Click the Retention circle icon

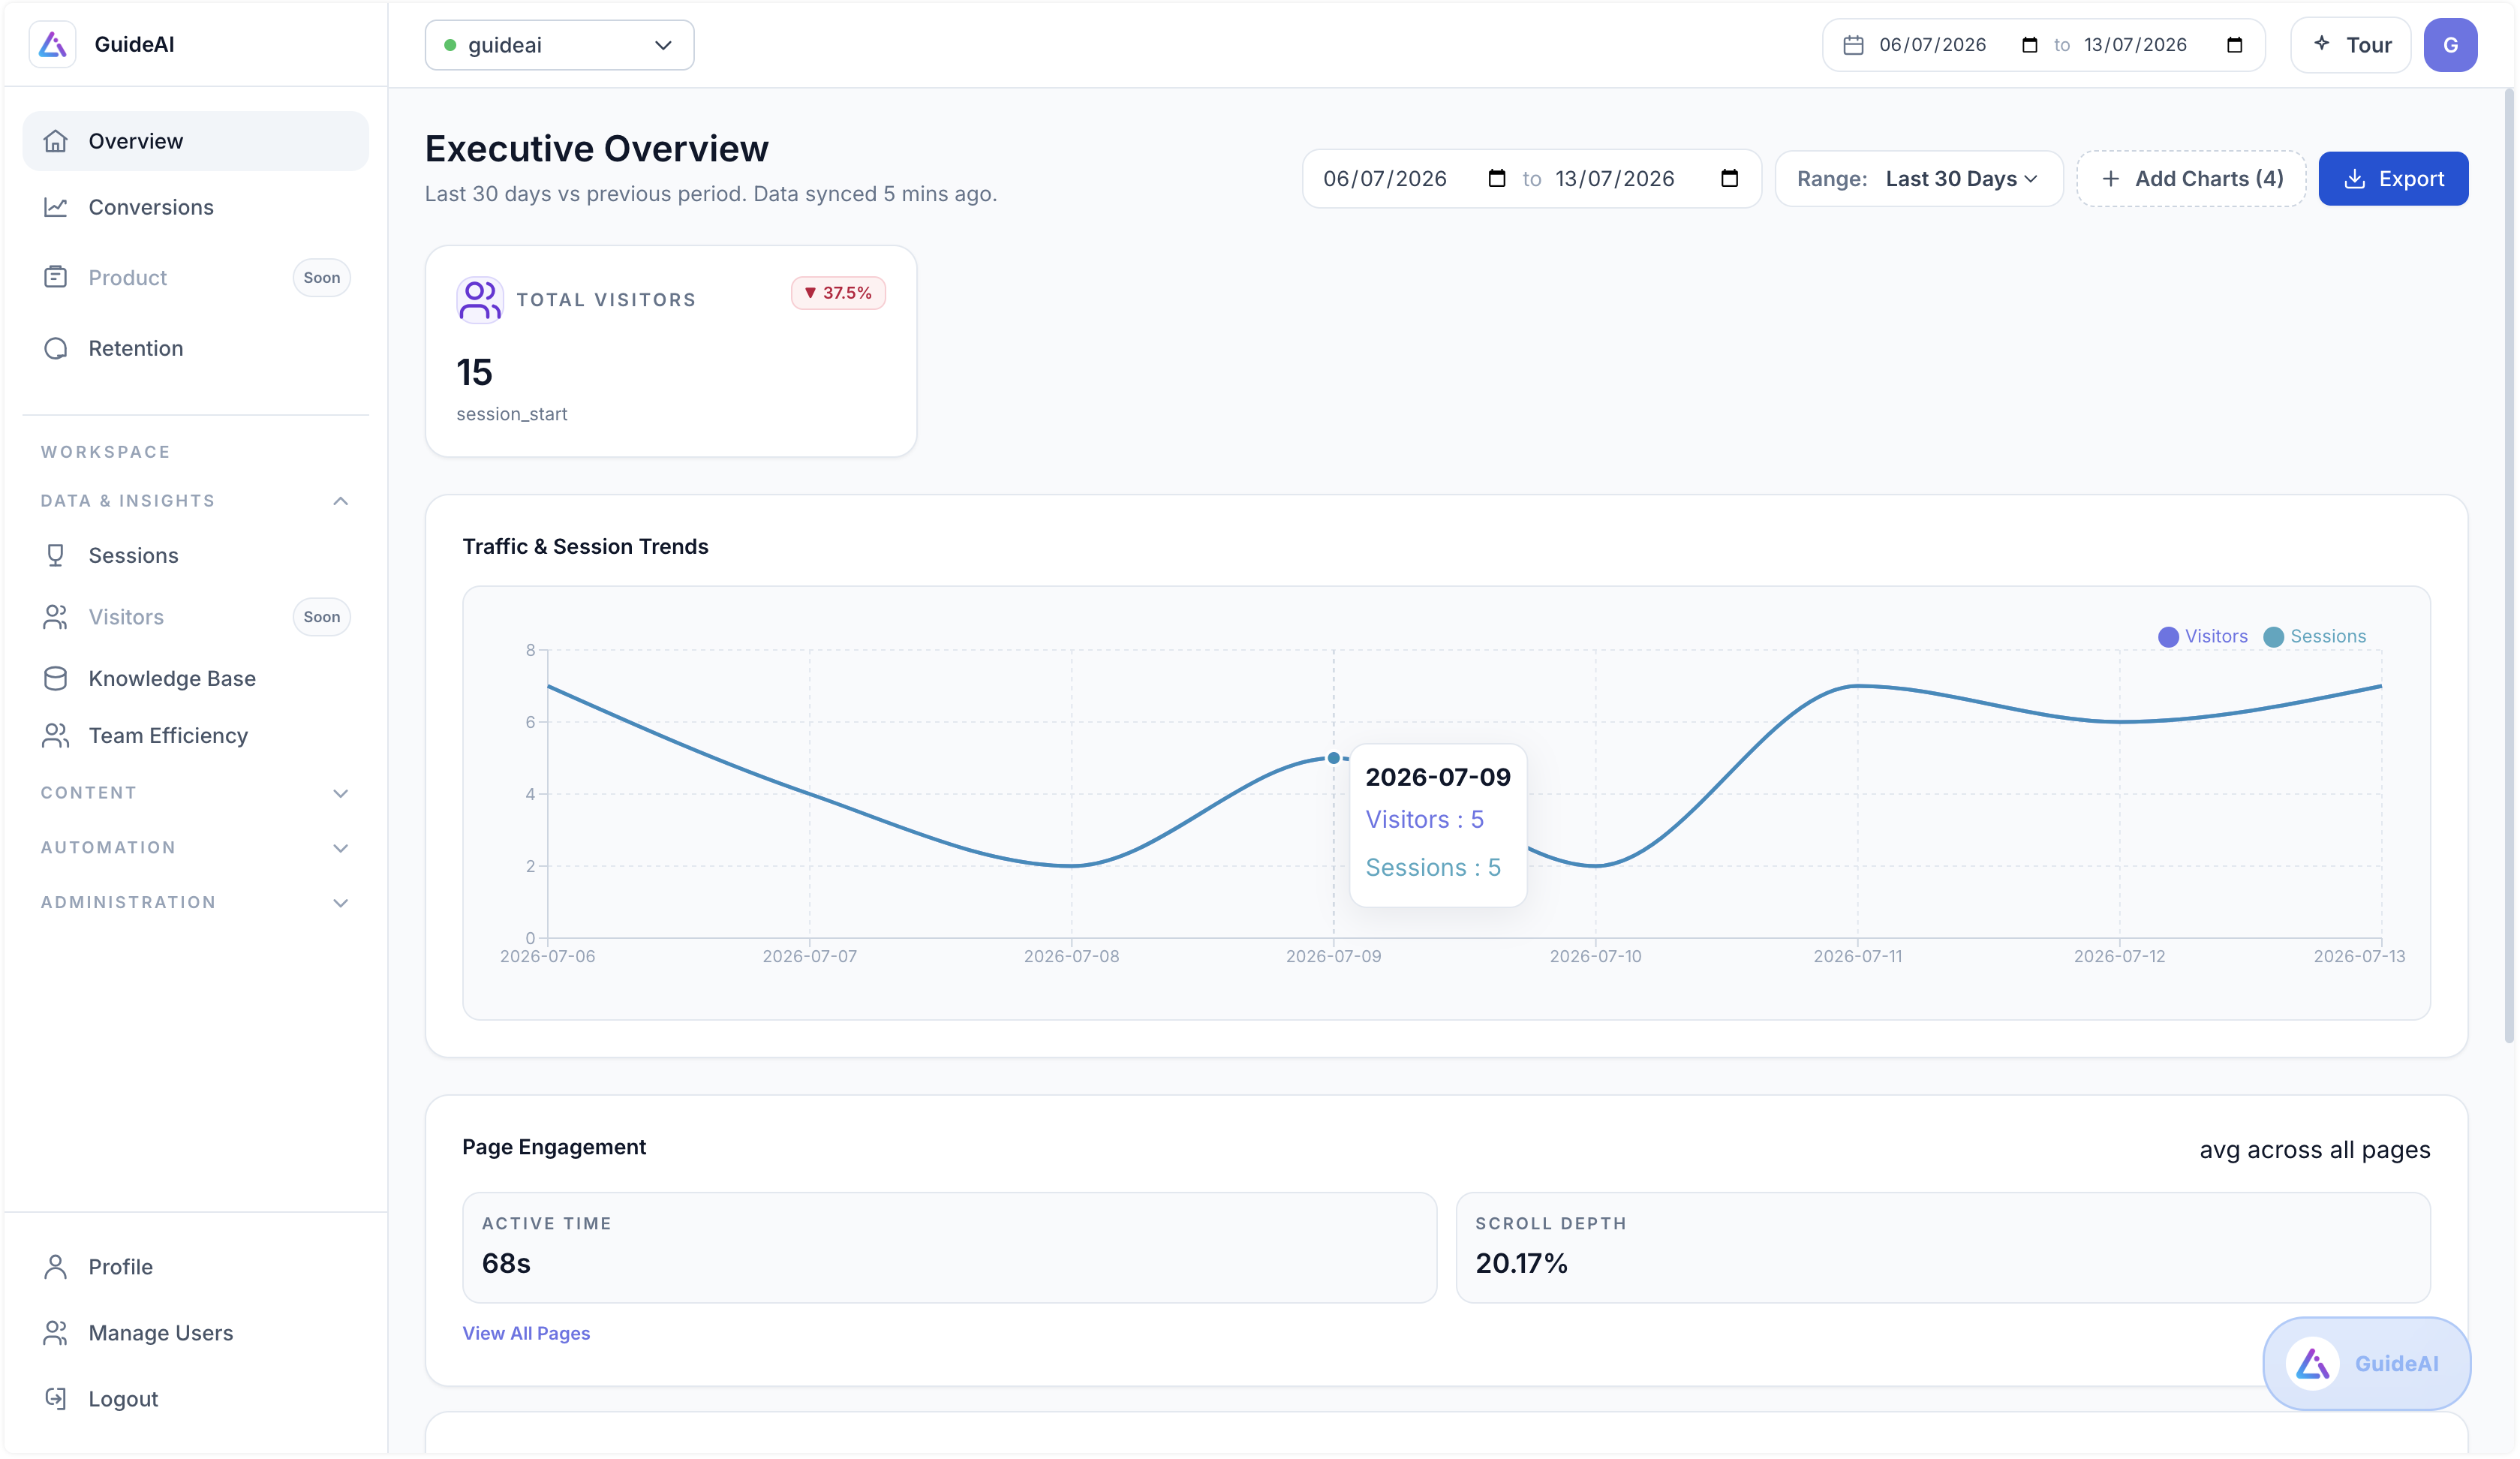[56, 348]
